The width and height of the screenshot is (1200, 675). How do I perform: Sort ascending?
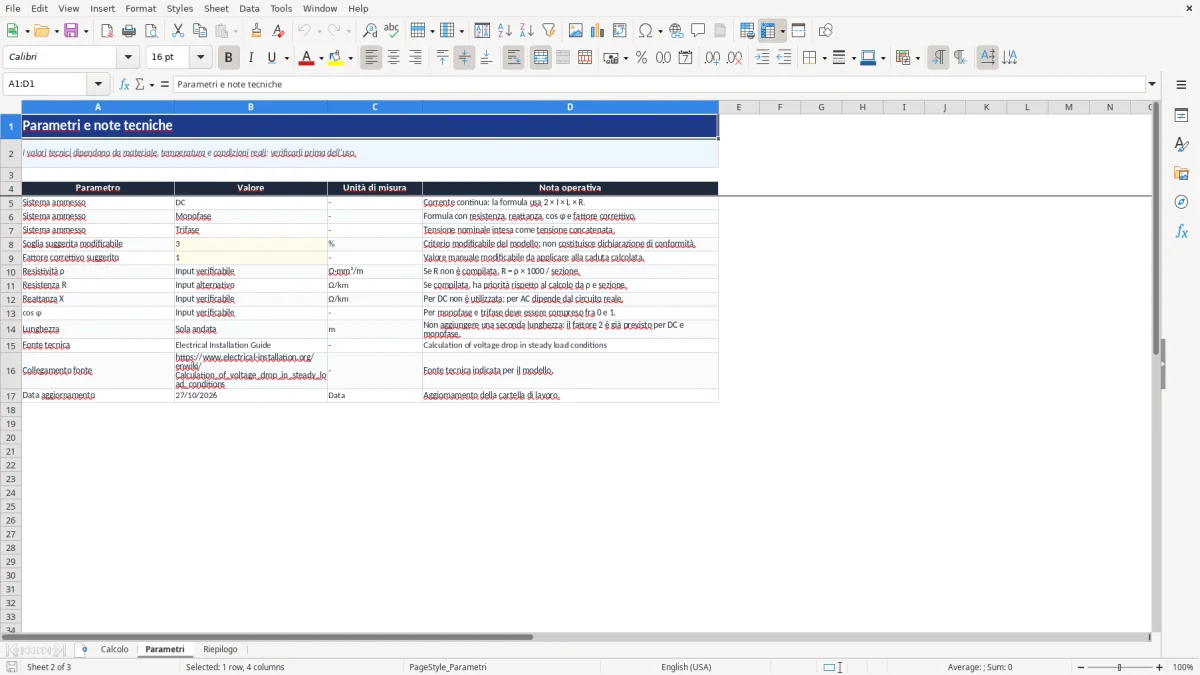click(x=505, y=31)
